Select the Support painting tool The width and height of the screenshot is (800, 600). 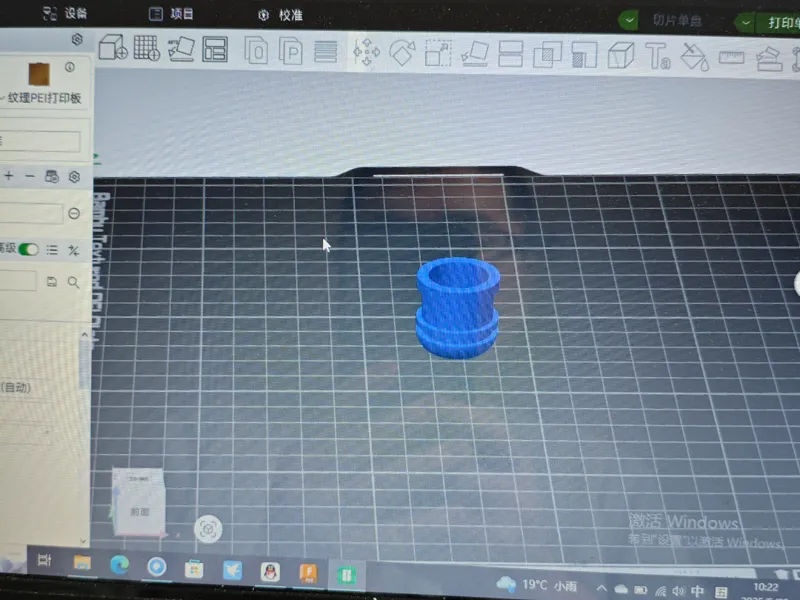click(584, 55)
